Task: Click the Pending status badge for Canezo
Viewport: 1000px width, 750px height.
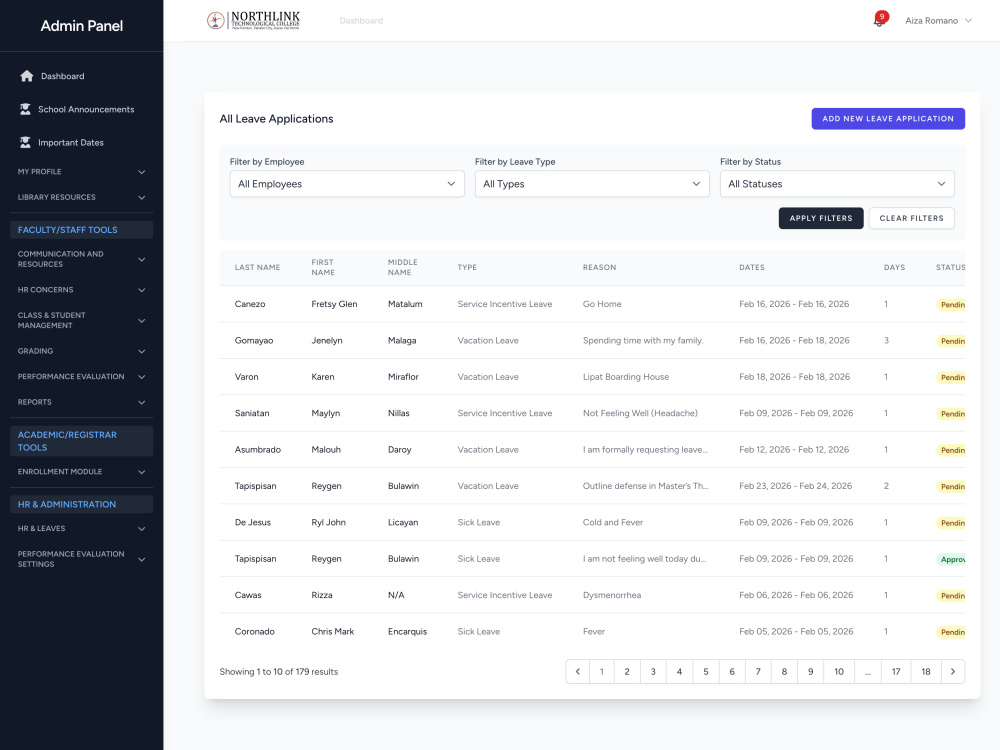Action: (951, 304)
